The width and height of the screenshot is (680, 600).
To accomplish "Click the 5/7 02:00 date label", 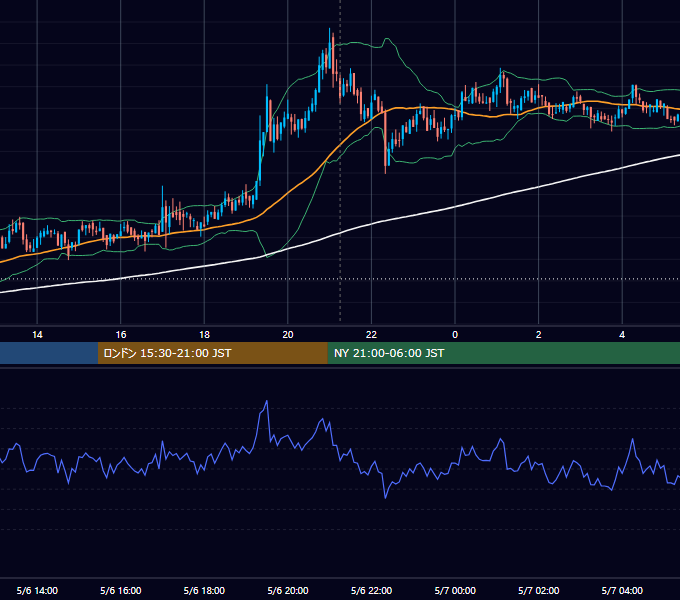I will [x=538, y=590].
